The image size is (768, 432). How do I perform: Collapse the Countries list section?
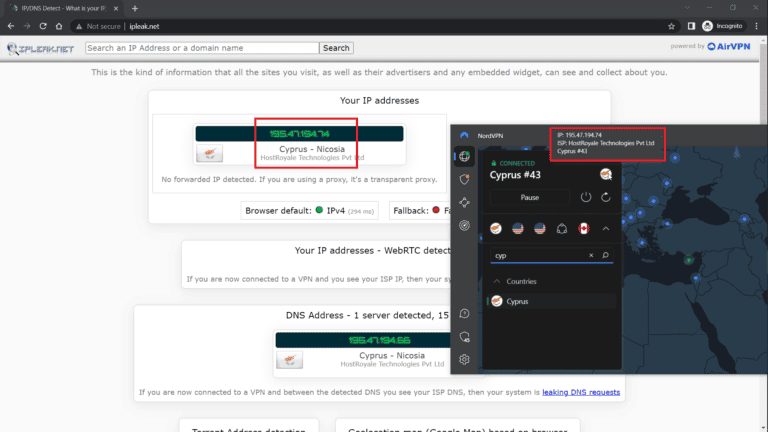(x=496, y=281)
